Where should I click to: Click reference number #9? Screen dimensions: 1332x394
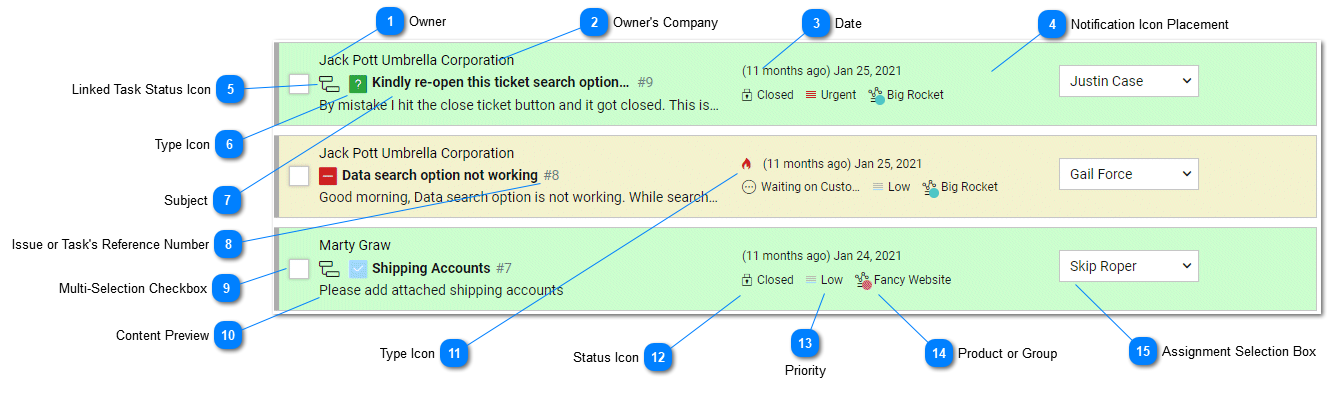pyautogui.click(x=645, y=82)
